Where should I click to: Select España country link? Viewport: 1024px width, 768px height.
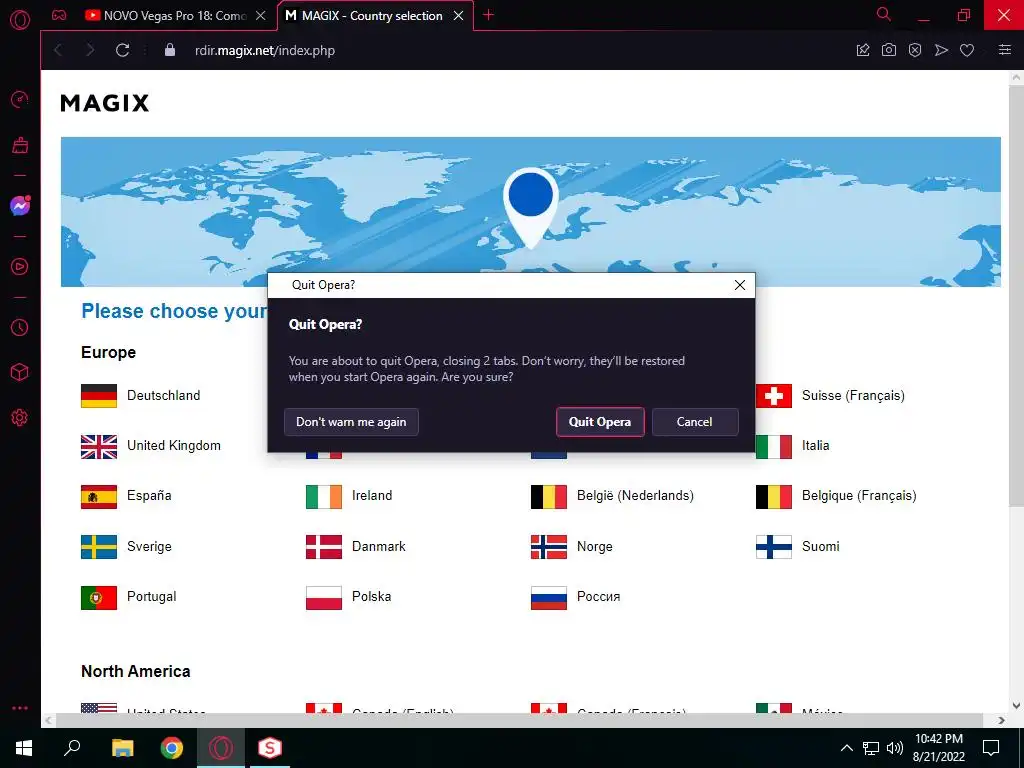tap(149, 496)
